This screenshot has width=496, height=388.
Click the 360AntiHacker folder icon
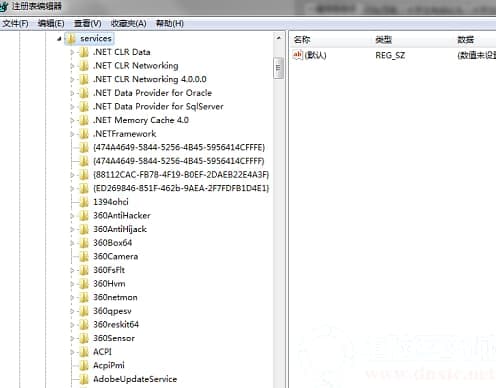(x=84, y=216)
